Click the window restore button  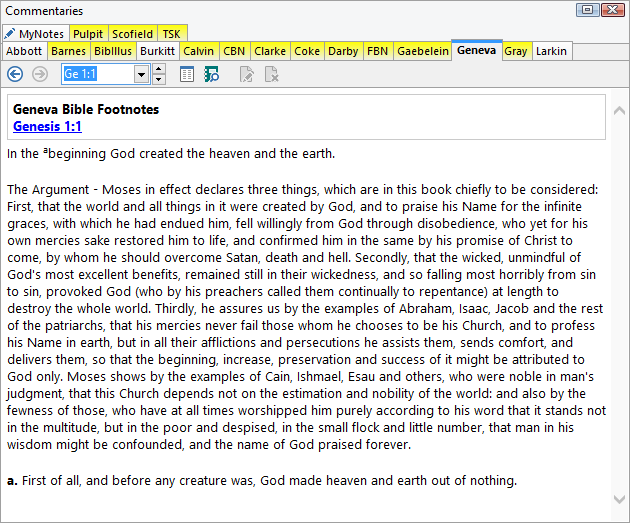[587, 10]
